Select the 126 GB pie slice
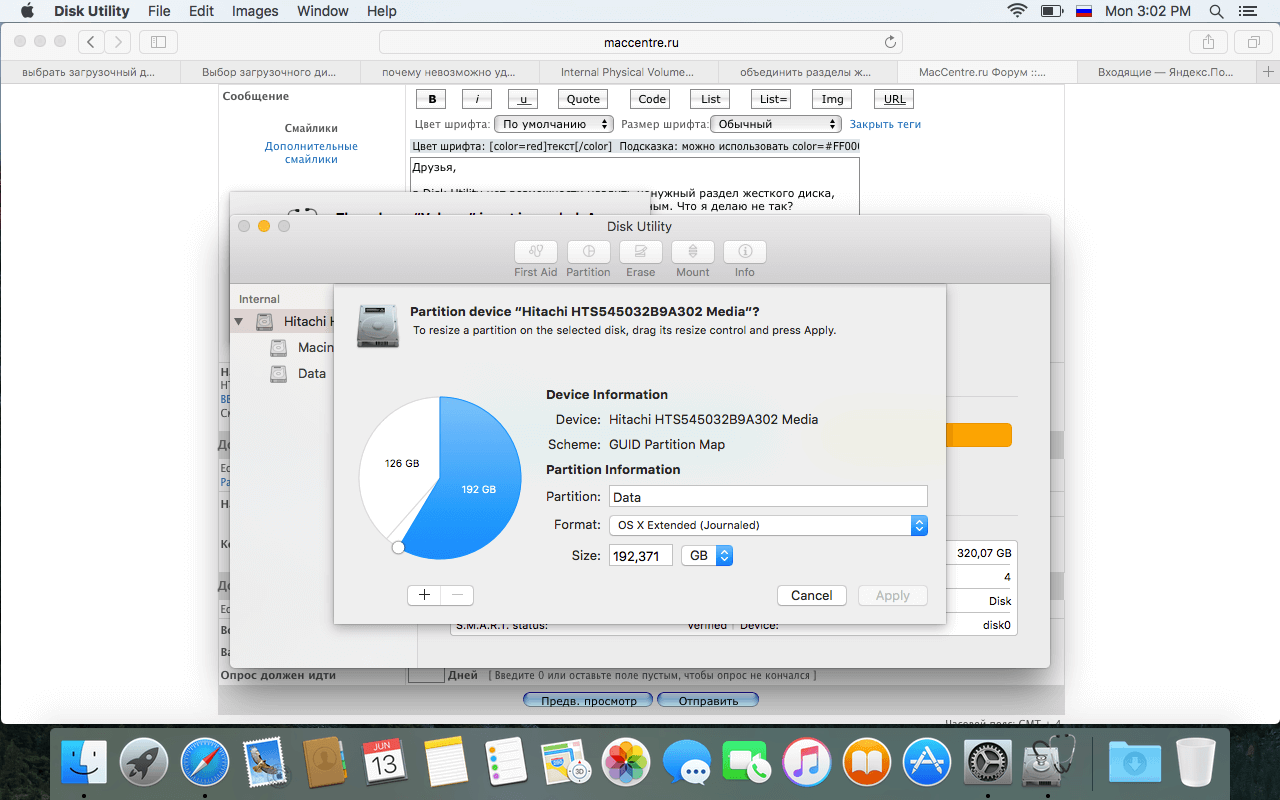Viewport: 1280px width, 800px height. (401, 463)
